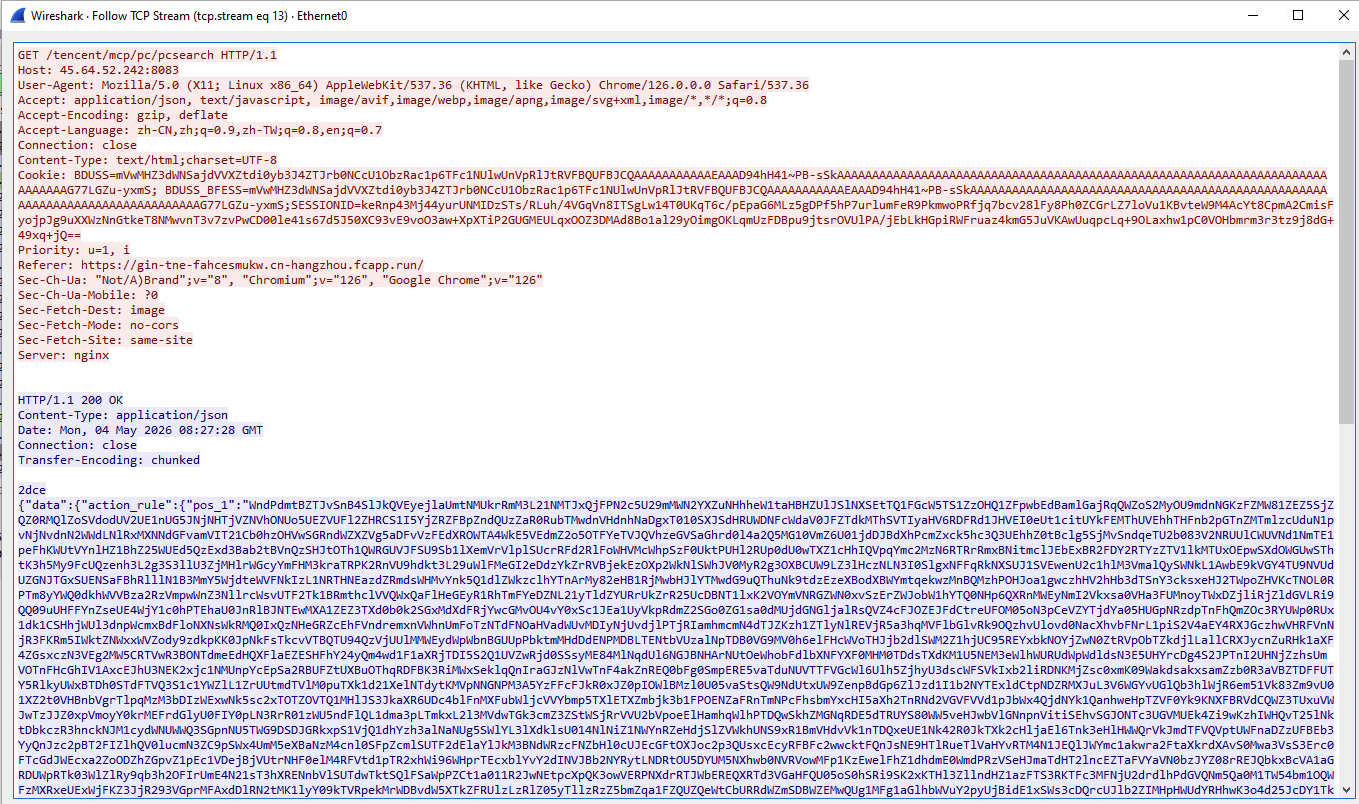Click the User-Agent header line
The image size is (1359, 804).
(x=413, y=85)
